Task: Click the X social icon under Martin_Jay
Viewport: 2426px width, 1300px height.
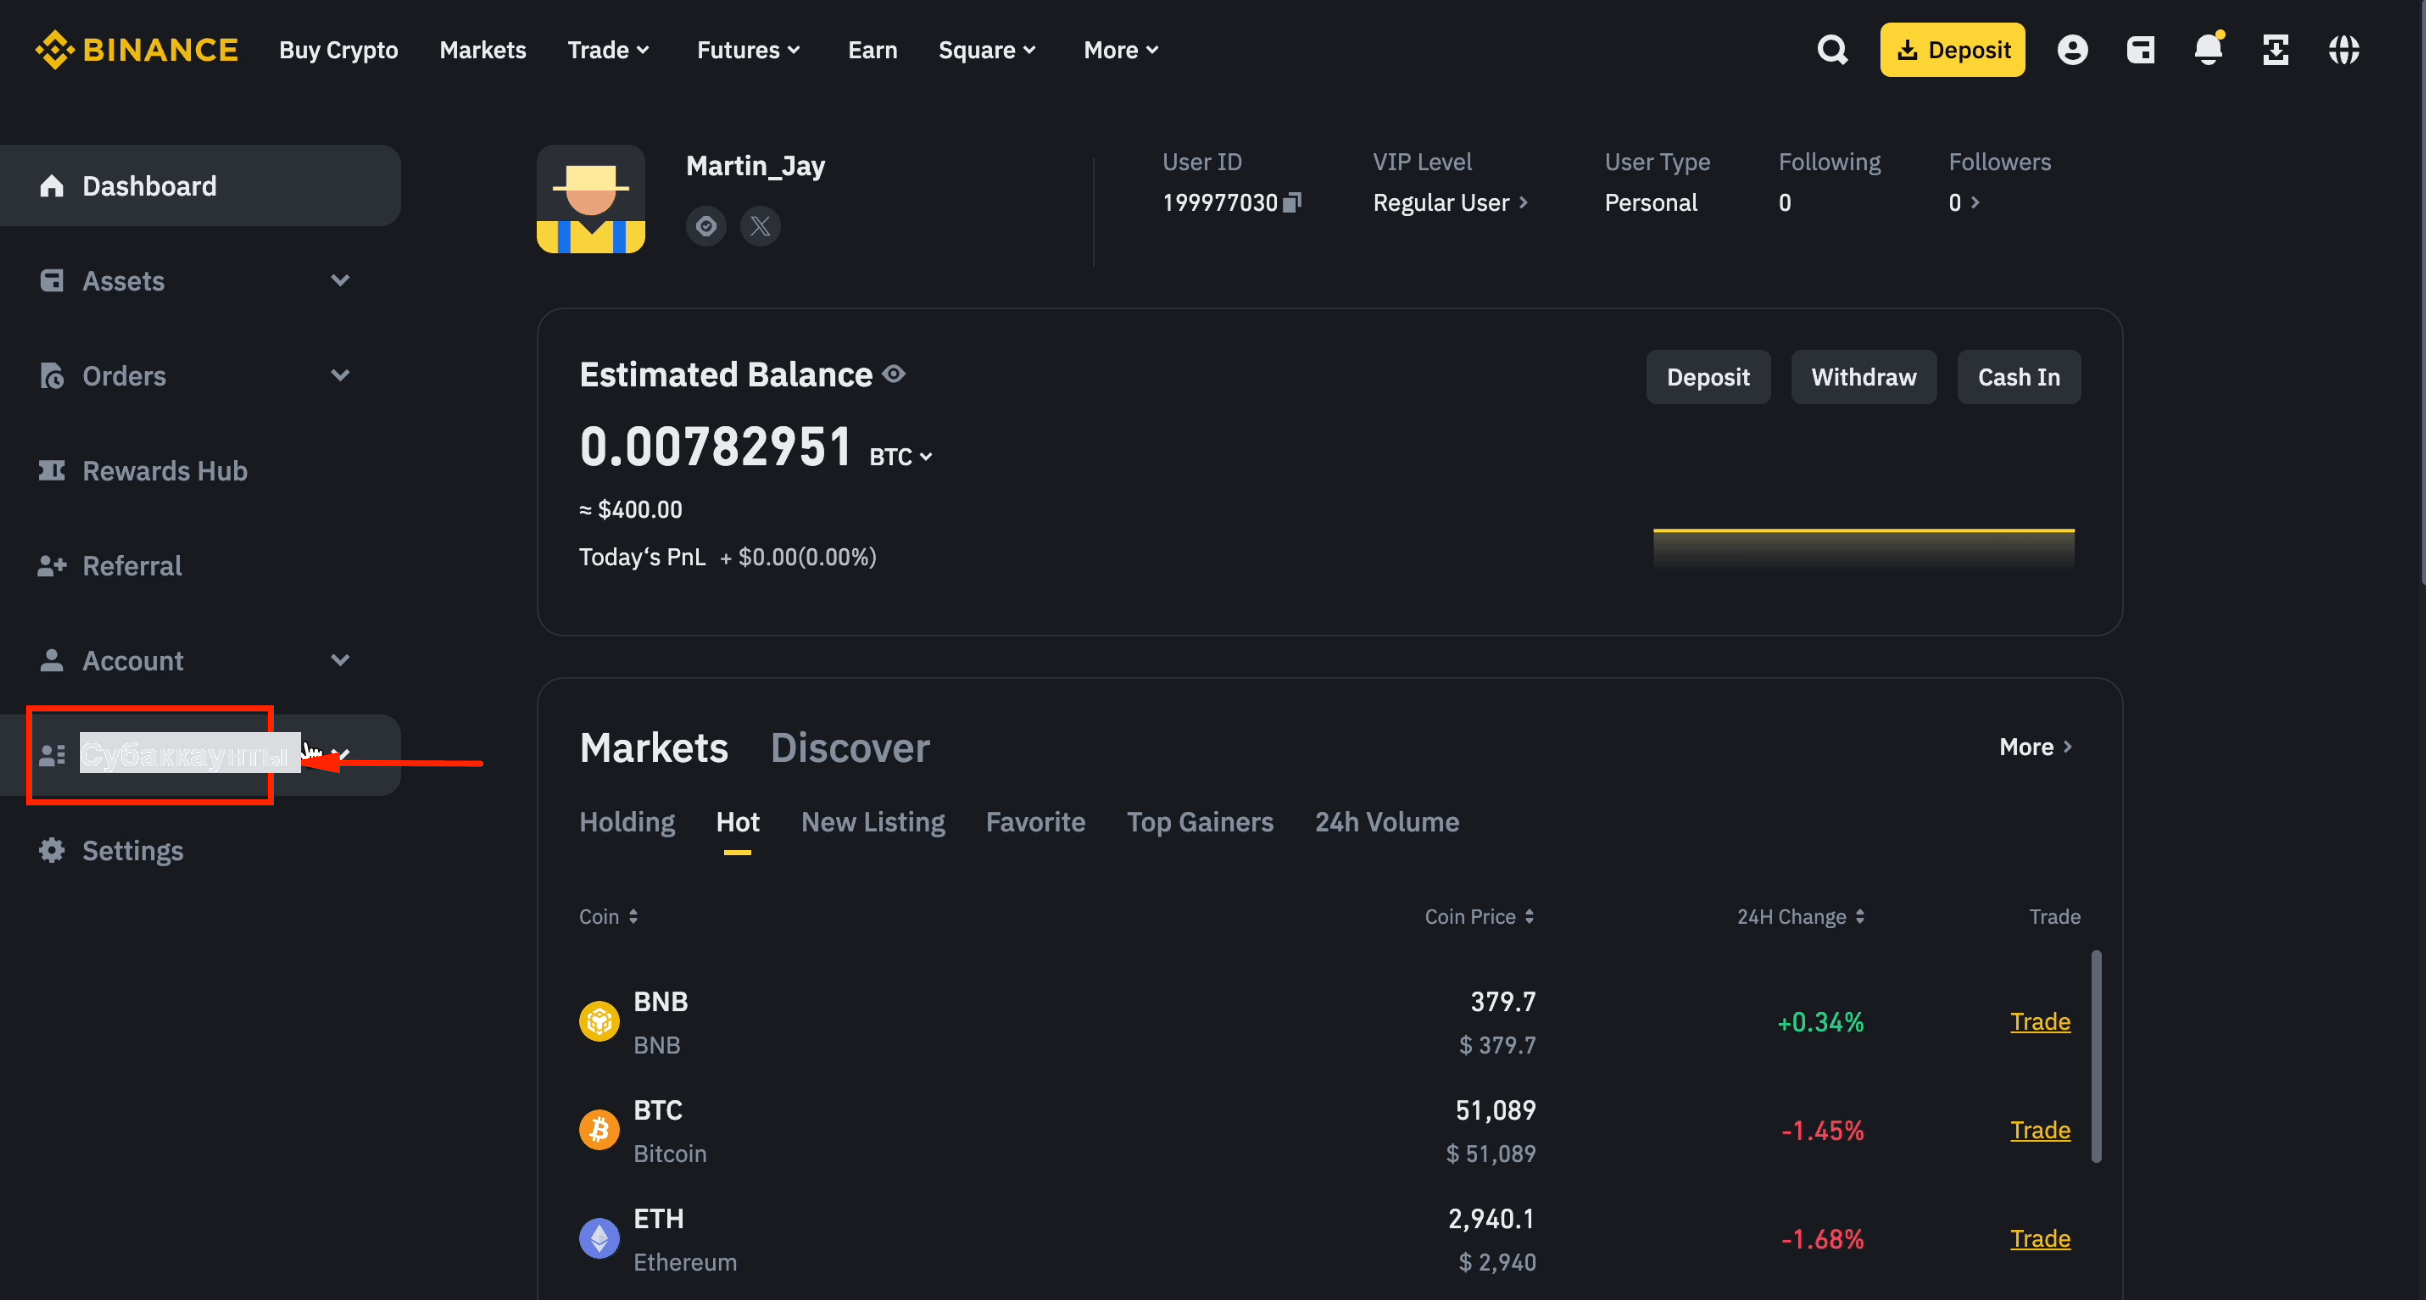Action: tap(760, 226)
